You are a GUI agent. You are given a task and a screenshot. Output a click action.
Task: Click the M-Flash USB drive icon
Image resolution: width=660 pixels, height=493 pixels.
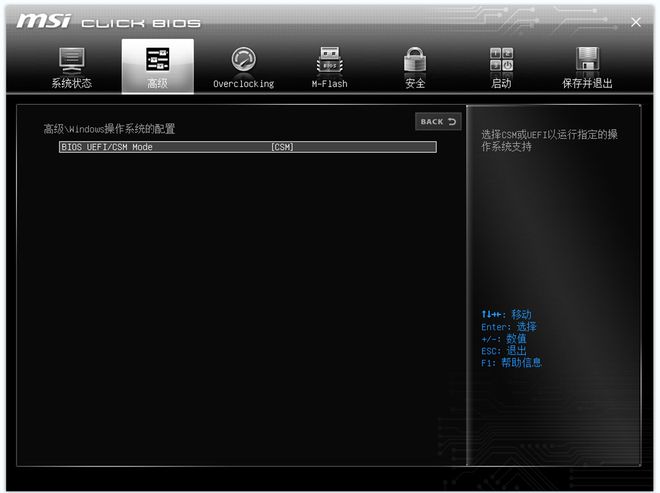coord(329,60)
